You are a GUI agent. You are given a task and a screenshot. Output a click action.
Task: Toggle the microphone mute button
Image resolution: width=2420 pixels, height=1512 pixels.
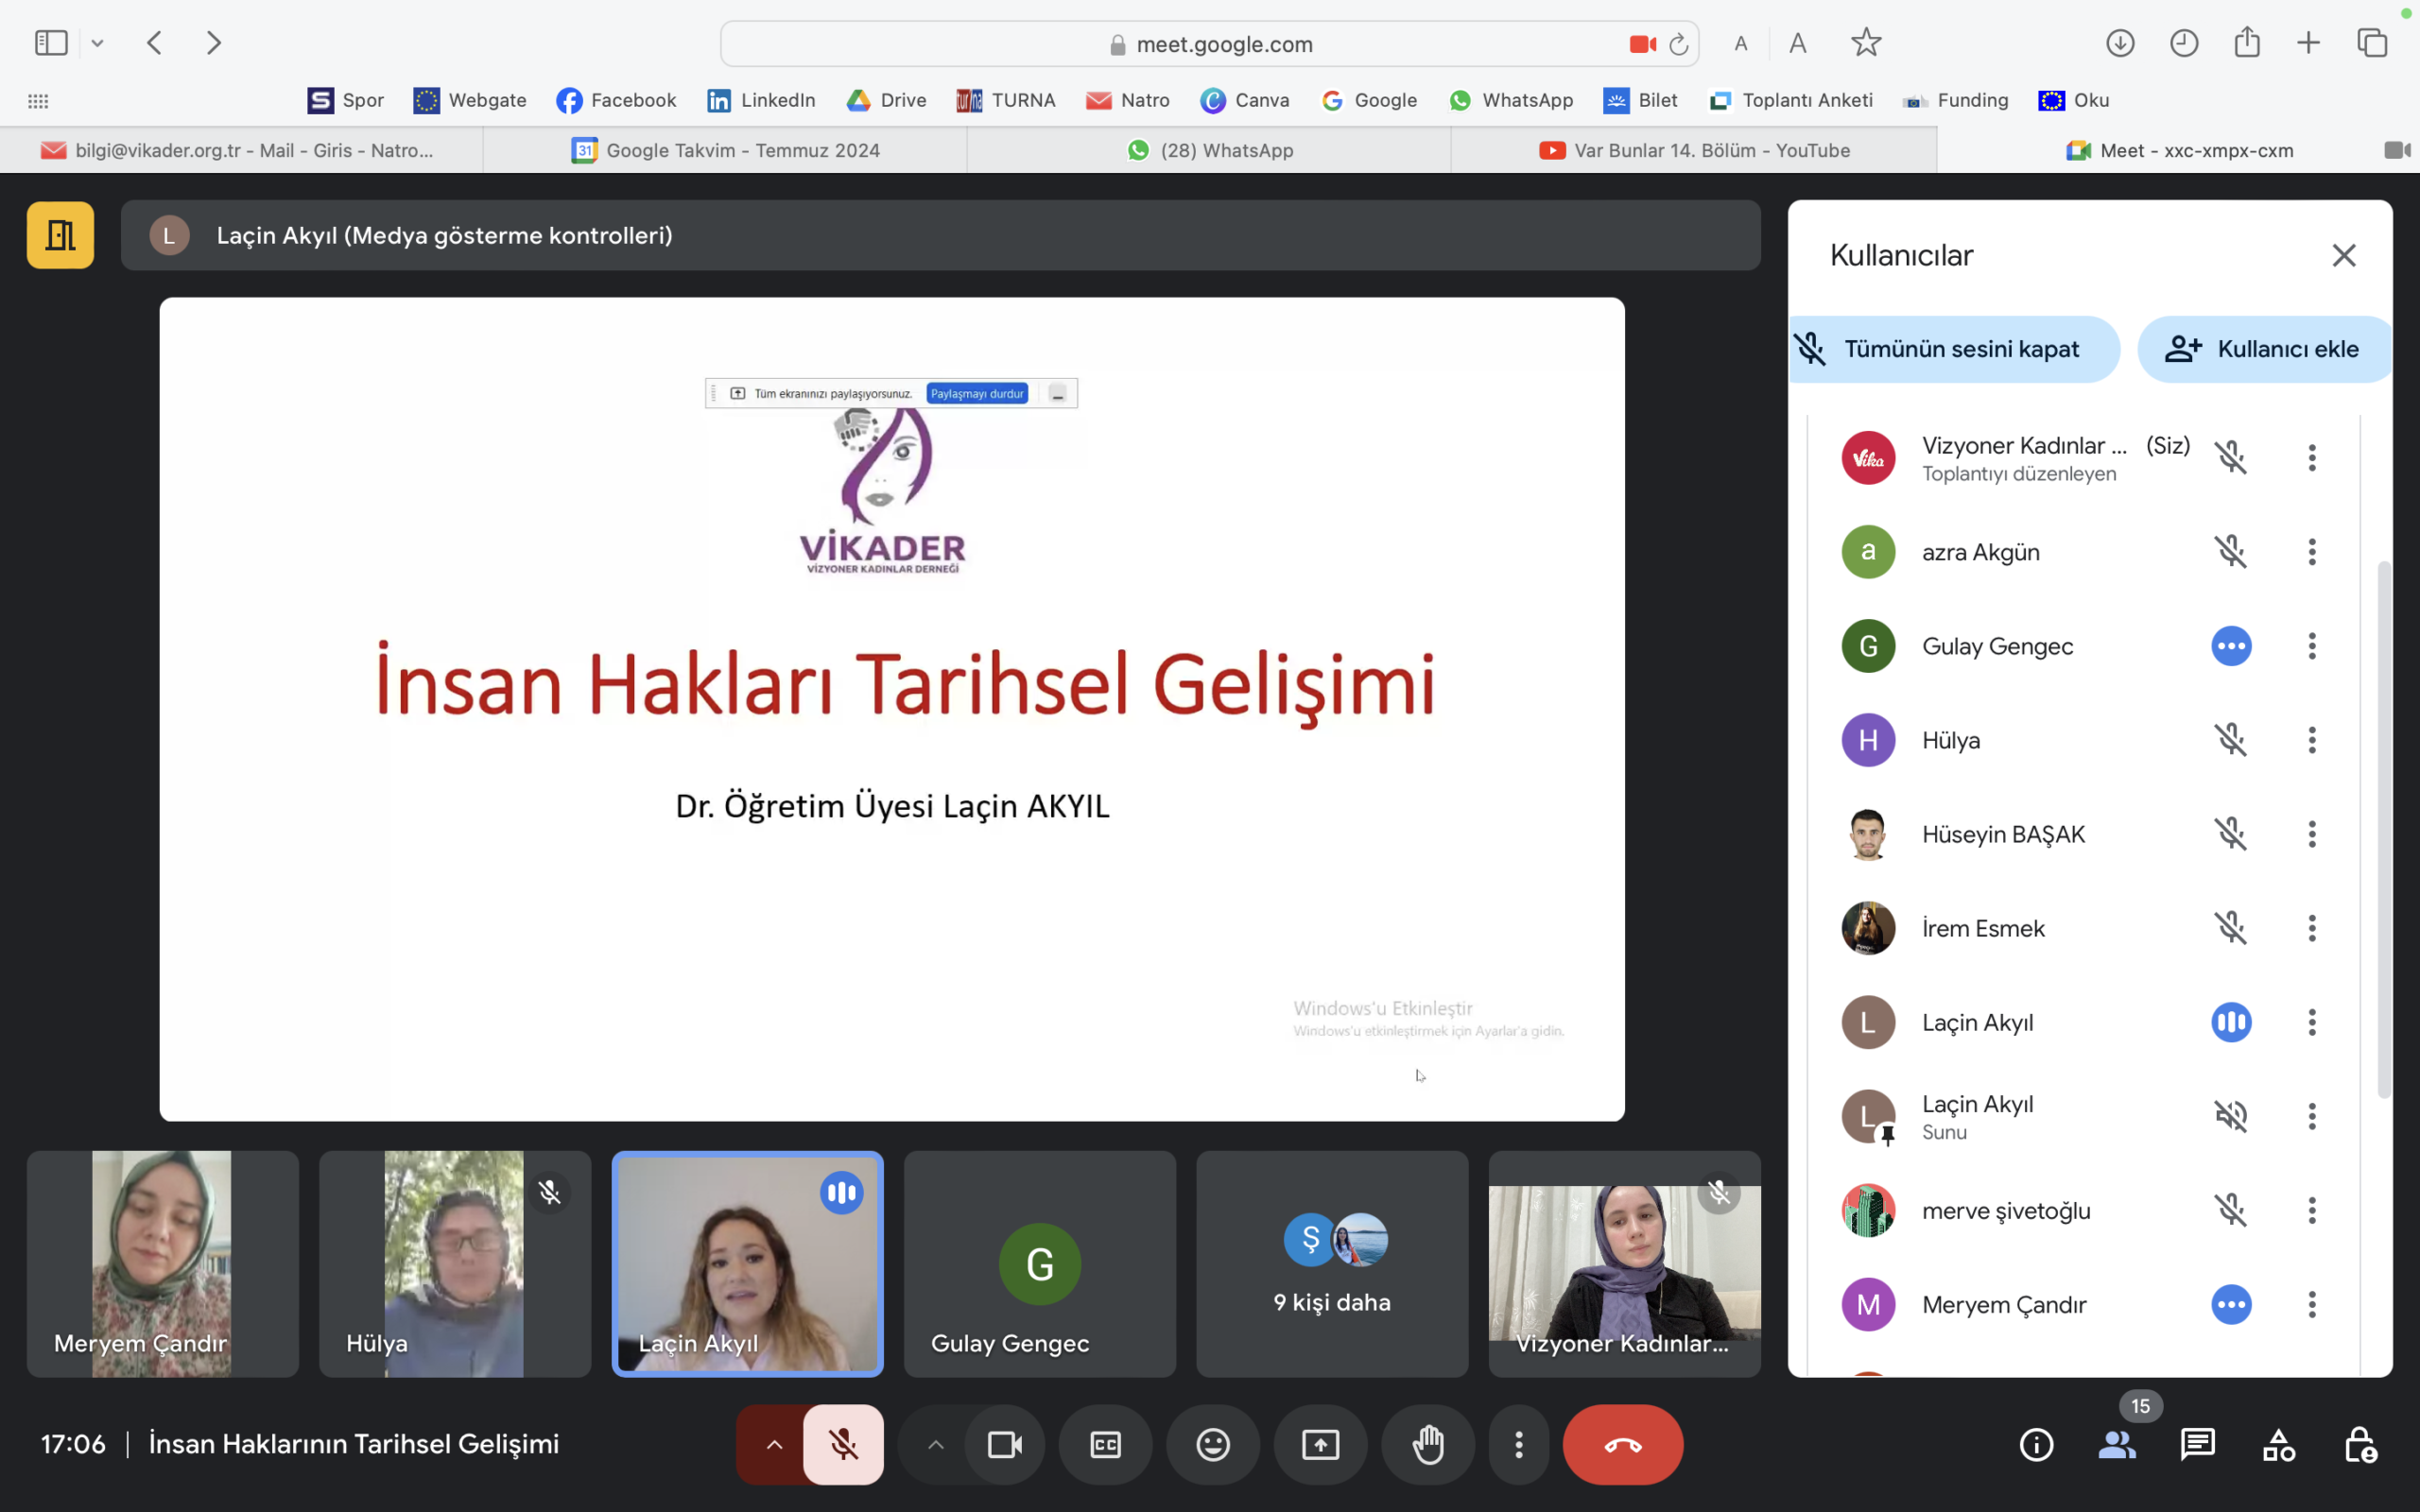click(x=843, y=1444)
